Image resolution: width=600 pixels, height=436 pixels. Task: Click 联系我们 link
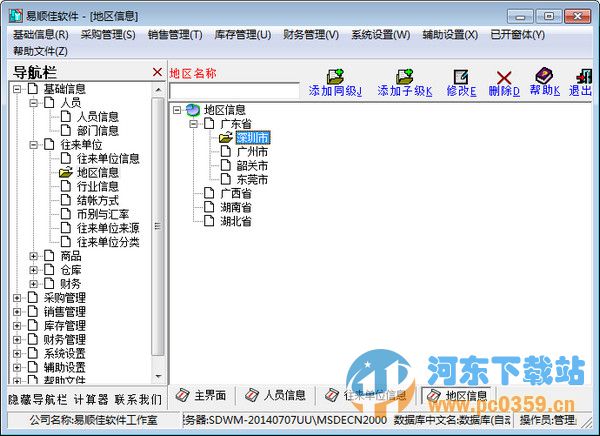[x=138, y=400]
